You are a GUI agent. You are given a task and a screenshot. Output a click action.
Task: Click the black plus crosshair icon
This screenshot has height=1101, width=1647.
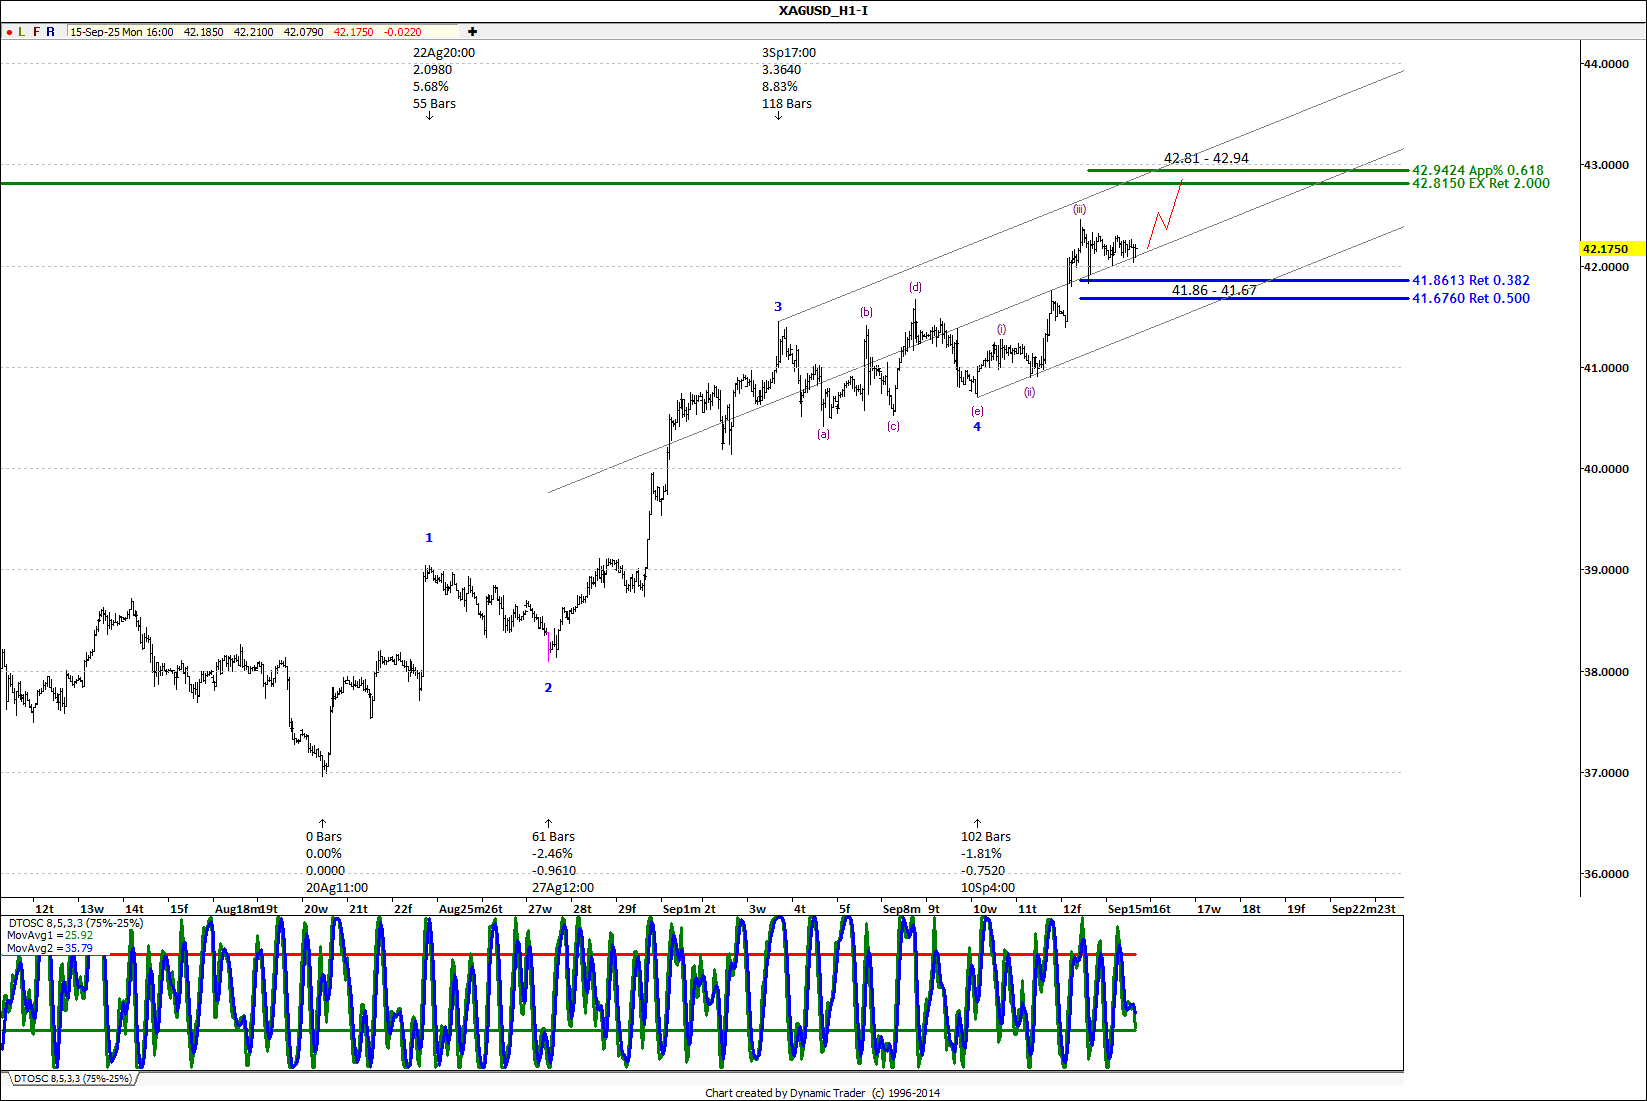(472, 32)
